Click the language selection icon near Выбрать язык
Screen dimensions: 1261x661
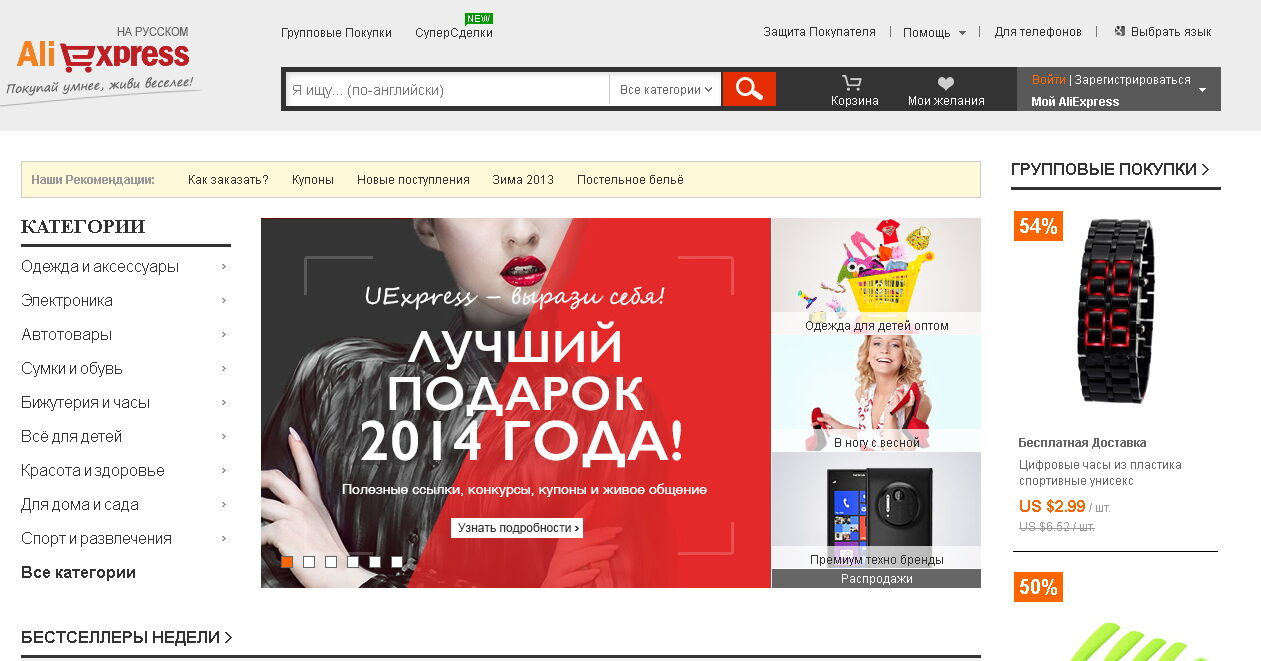pyautogui.click(x=1120, y=32)
